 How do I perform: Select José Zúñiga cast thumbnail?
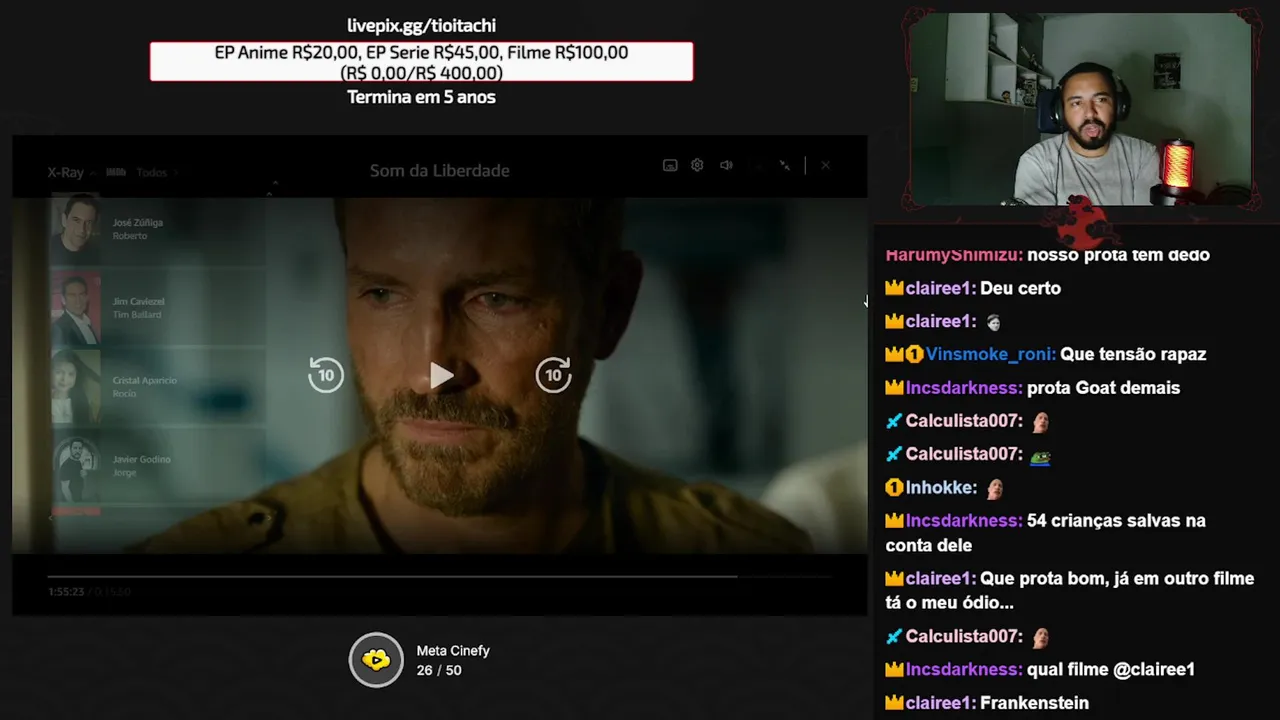[x=76, y=228]
